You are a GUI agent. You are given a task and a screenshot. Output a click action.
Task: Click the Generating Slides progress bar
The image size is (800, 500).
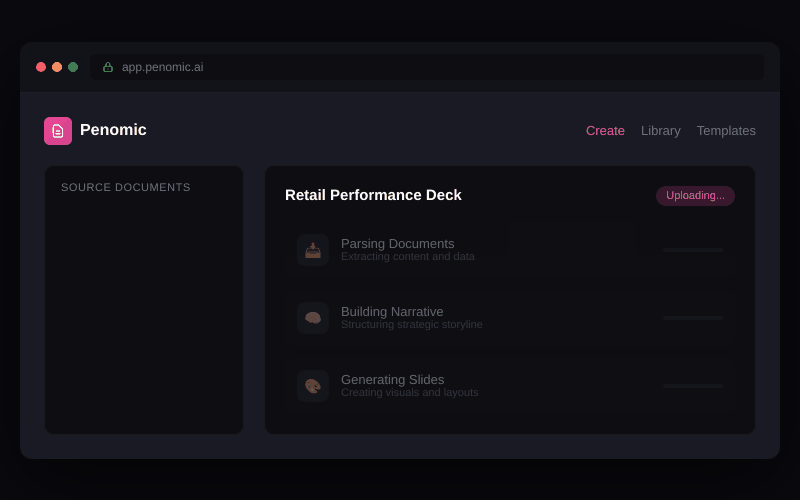[692, 386]
